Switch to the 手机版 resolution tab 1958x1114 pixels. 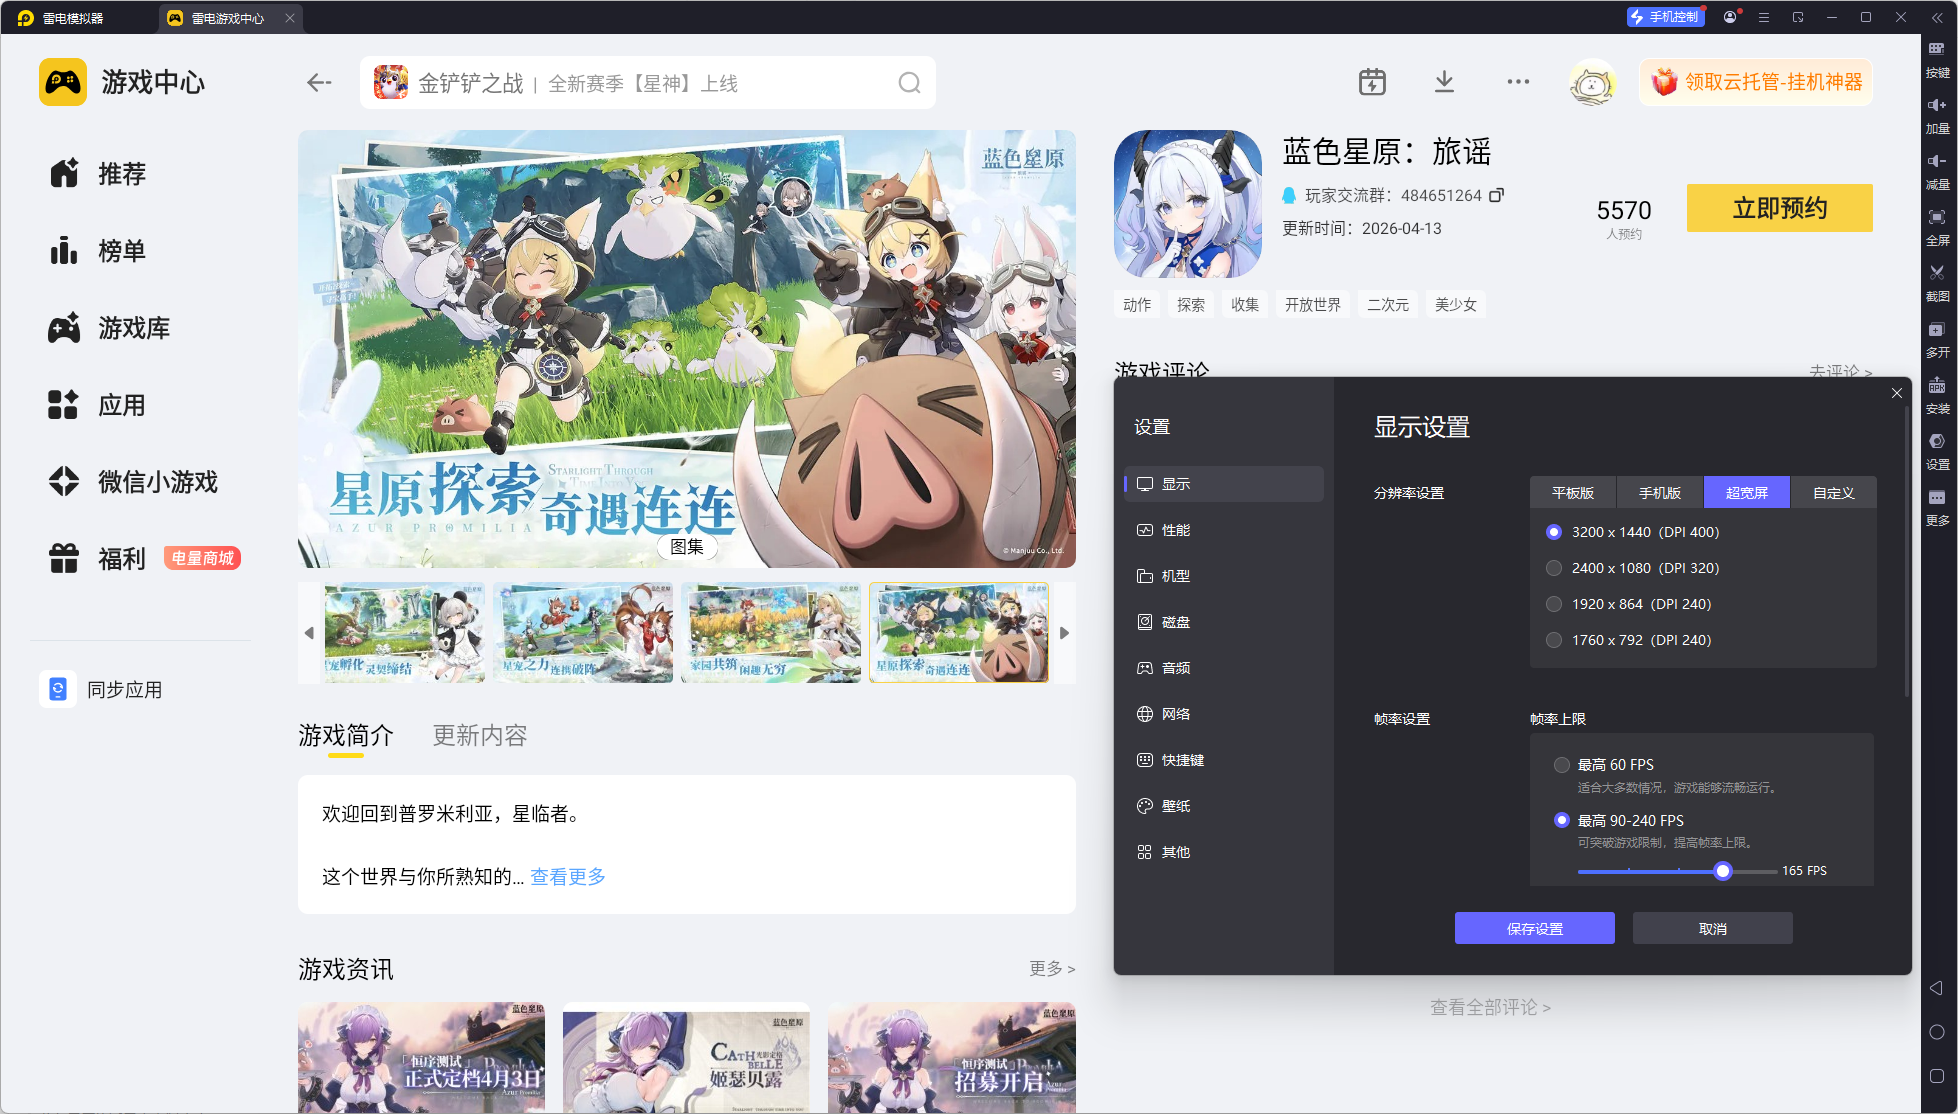[1659, 493]
